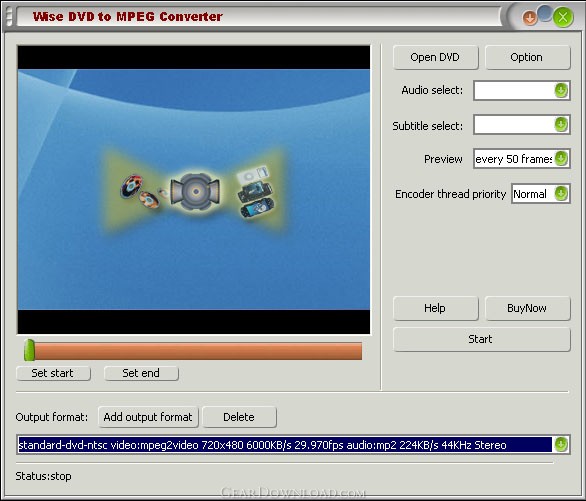Click the green X close icon
Image resolution: width=586 pixels, height=501 pixels.
pos(563,17)
